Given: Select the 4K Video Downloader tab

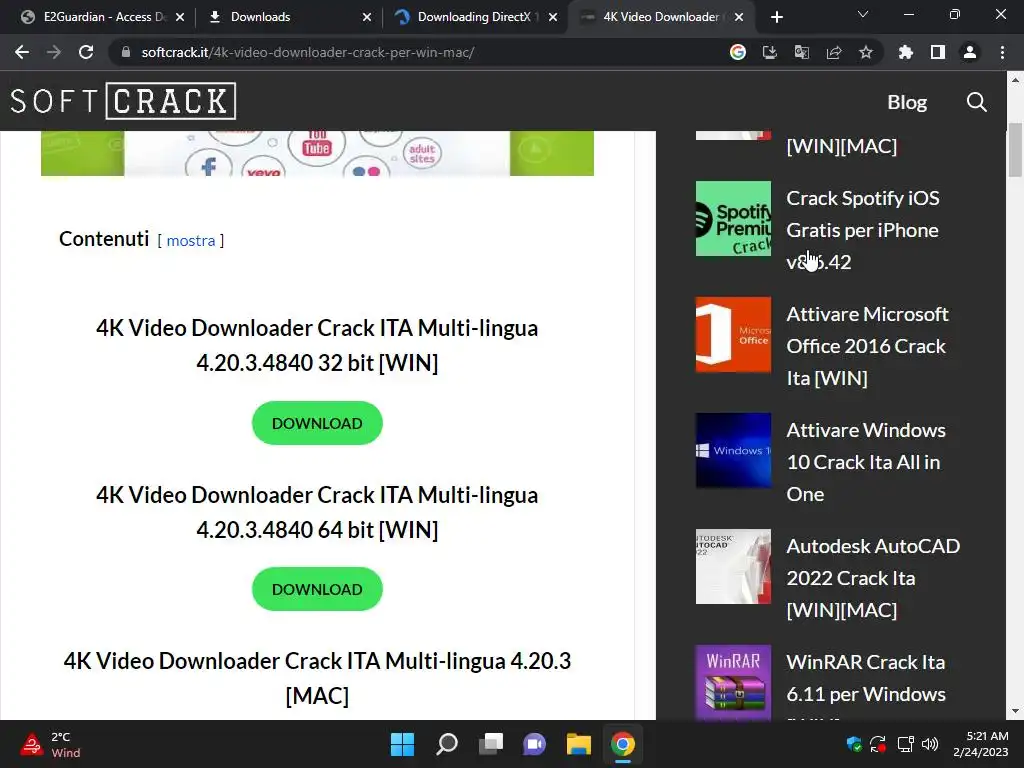Looking at the screenshot, I should click(661, 17).
